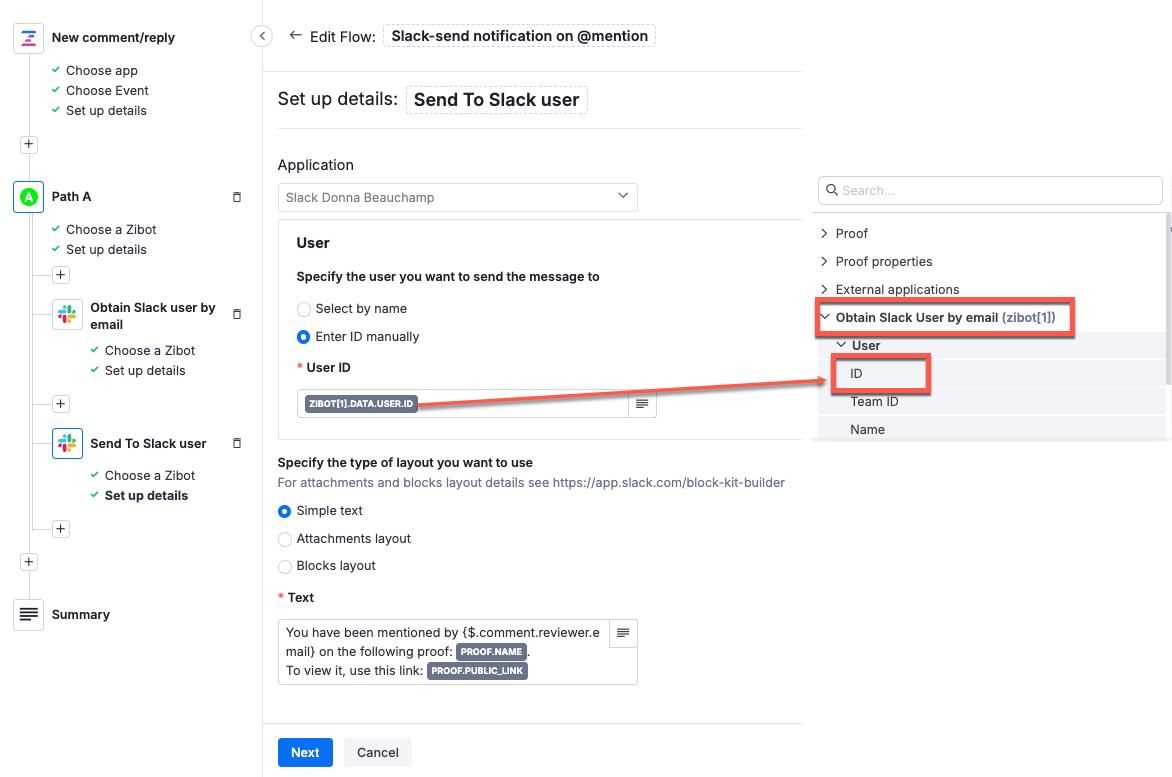Viewport: 1172px width, 777px height.
Task: Choose the Attachments layout radio button
Action: [x=285, y=539]
